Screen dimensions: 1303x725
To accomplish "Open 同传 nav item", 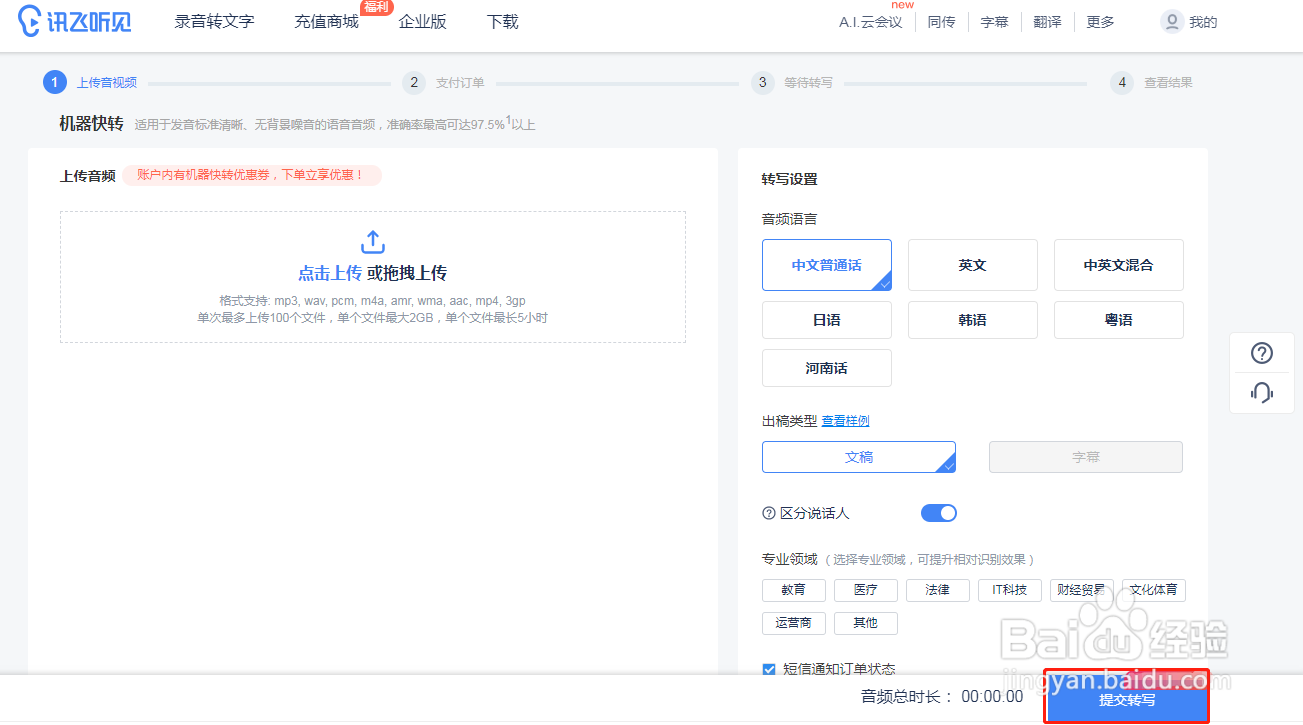I will point(941,22).
